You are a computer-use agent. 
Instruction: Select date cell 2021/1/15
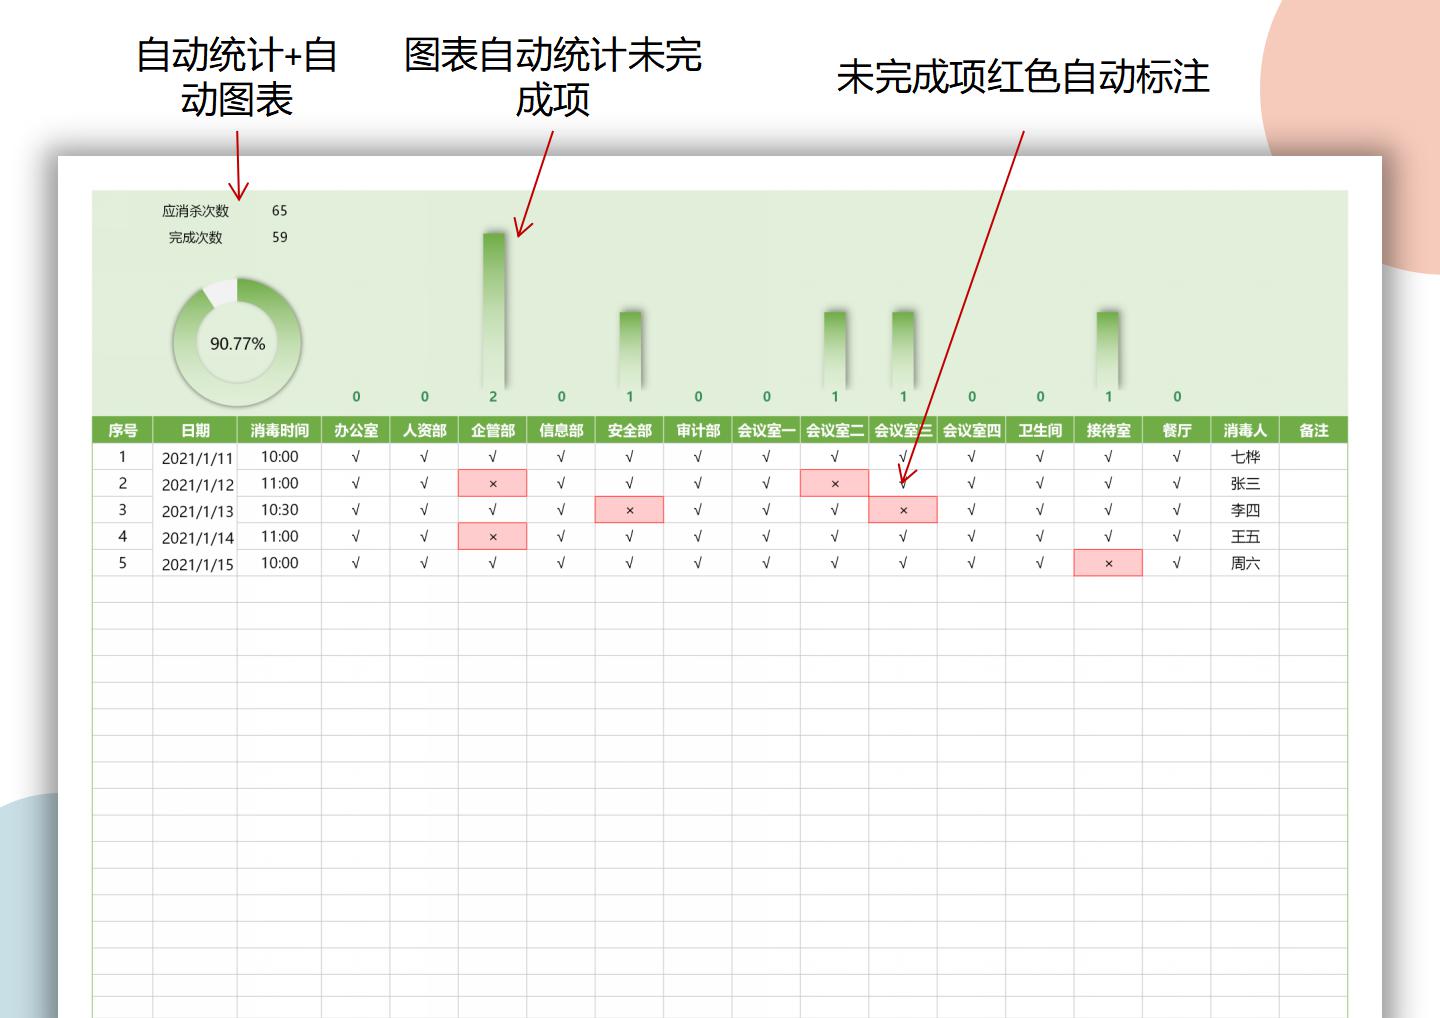click(196, 563)
